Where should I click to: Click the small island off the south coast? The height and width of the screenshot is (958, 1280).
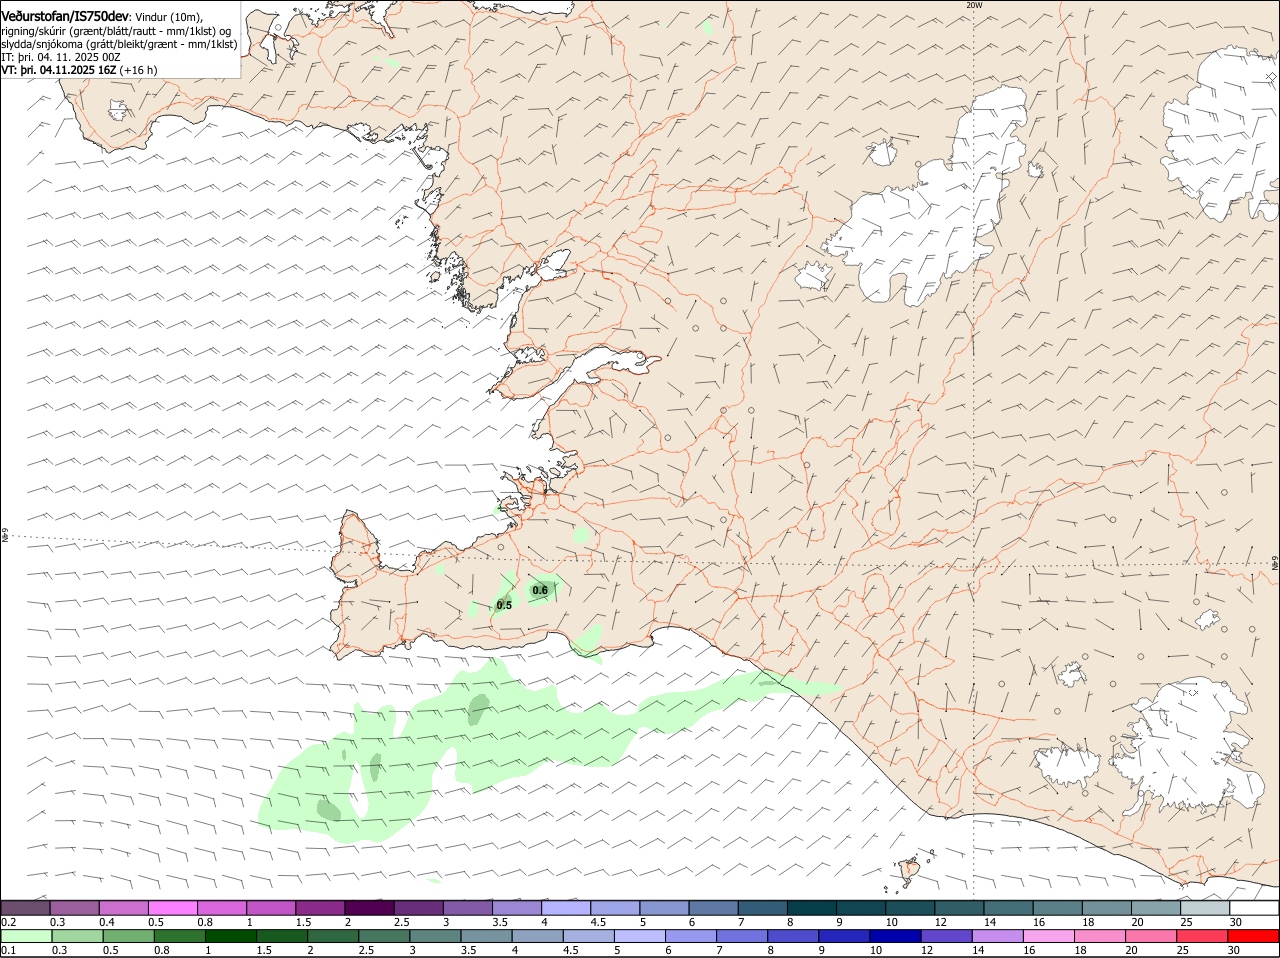click(911, 869)
